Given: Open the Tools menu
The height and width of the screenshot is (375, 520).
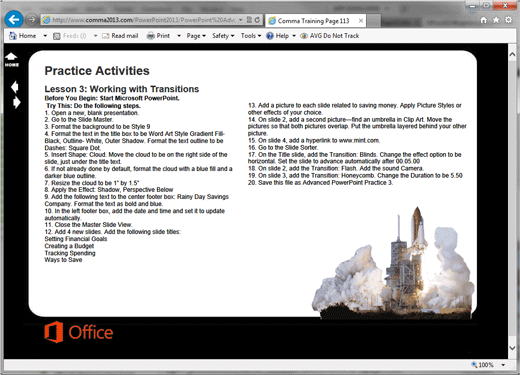Looking at the screenshot, I should coord(251,36).
